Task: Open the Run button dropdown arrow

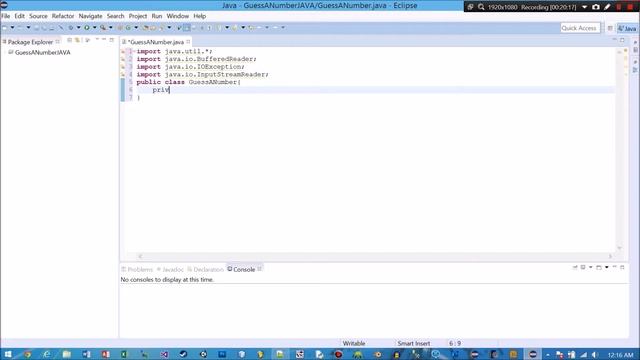Action: [x=94, y=28]
